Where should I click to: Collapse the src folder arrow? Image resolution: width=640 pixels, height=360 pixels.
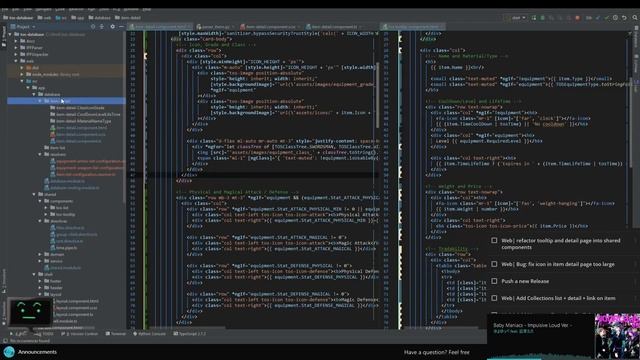coord(22,81)
